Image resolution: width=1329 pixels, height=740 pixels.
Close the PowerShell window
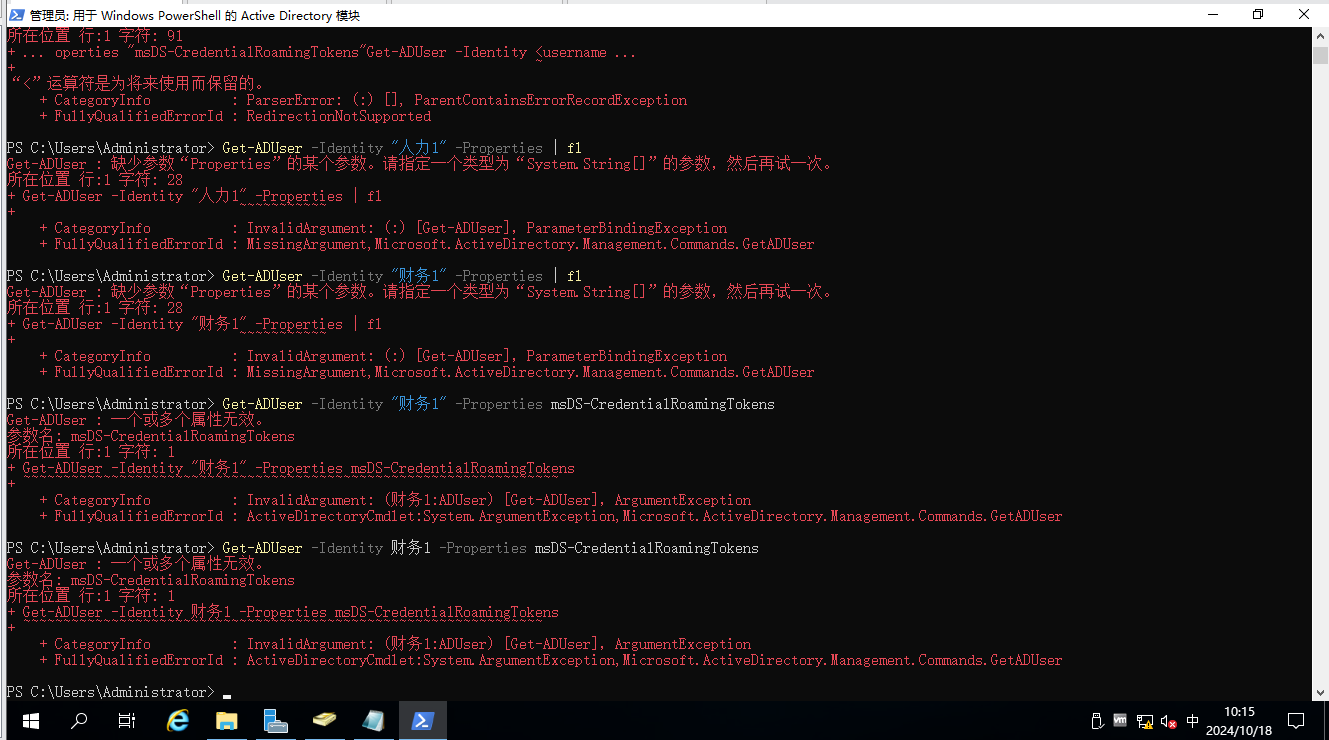(1304, 14)
